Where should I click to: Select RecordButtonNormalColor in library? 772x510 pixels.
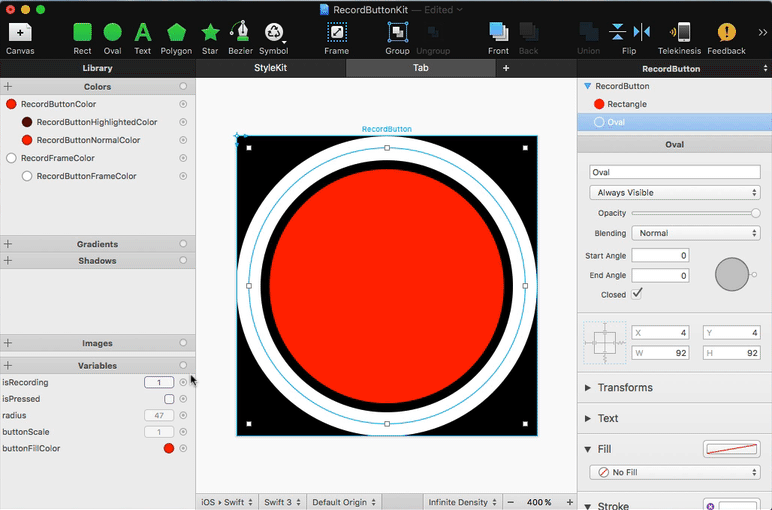click(89, 140)
